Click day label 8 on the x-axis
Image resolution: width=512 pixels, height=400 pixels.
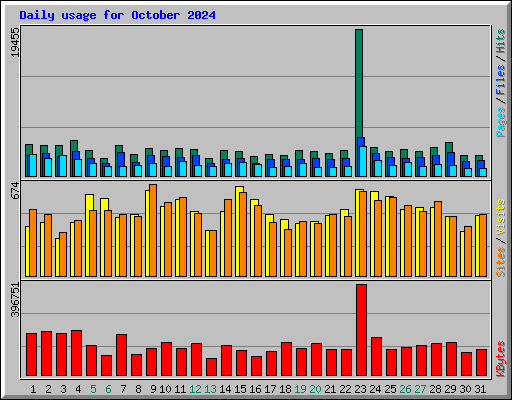[138, 389]
